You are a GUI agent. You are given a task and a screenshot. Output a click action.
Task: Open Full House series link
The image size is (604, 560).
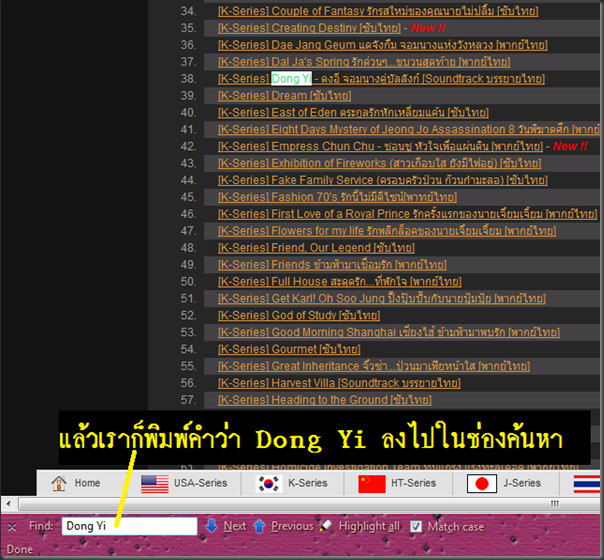pos(339,282)
